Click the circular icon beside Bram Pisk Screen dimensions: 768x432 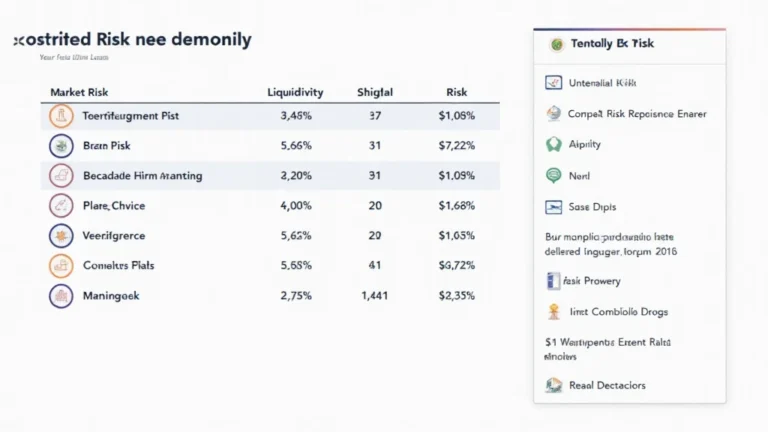(x=61, y=146)
